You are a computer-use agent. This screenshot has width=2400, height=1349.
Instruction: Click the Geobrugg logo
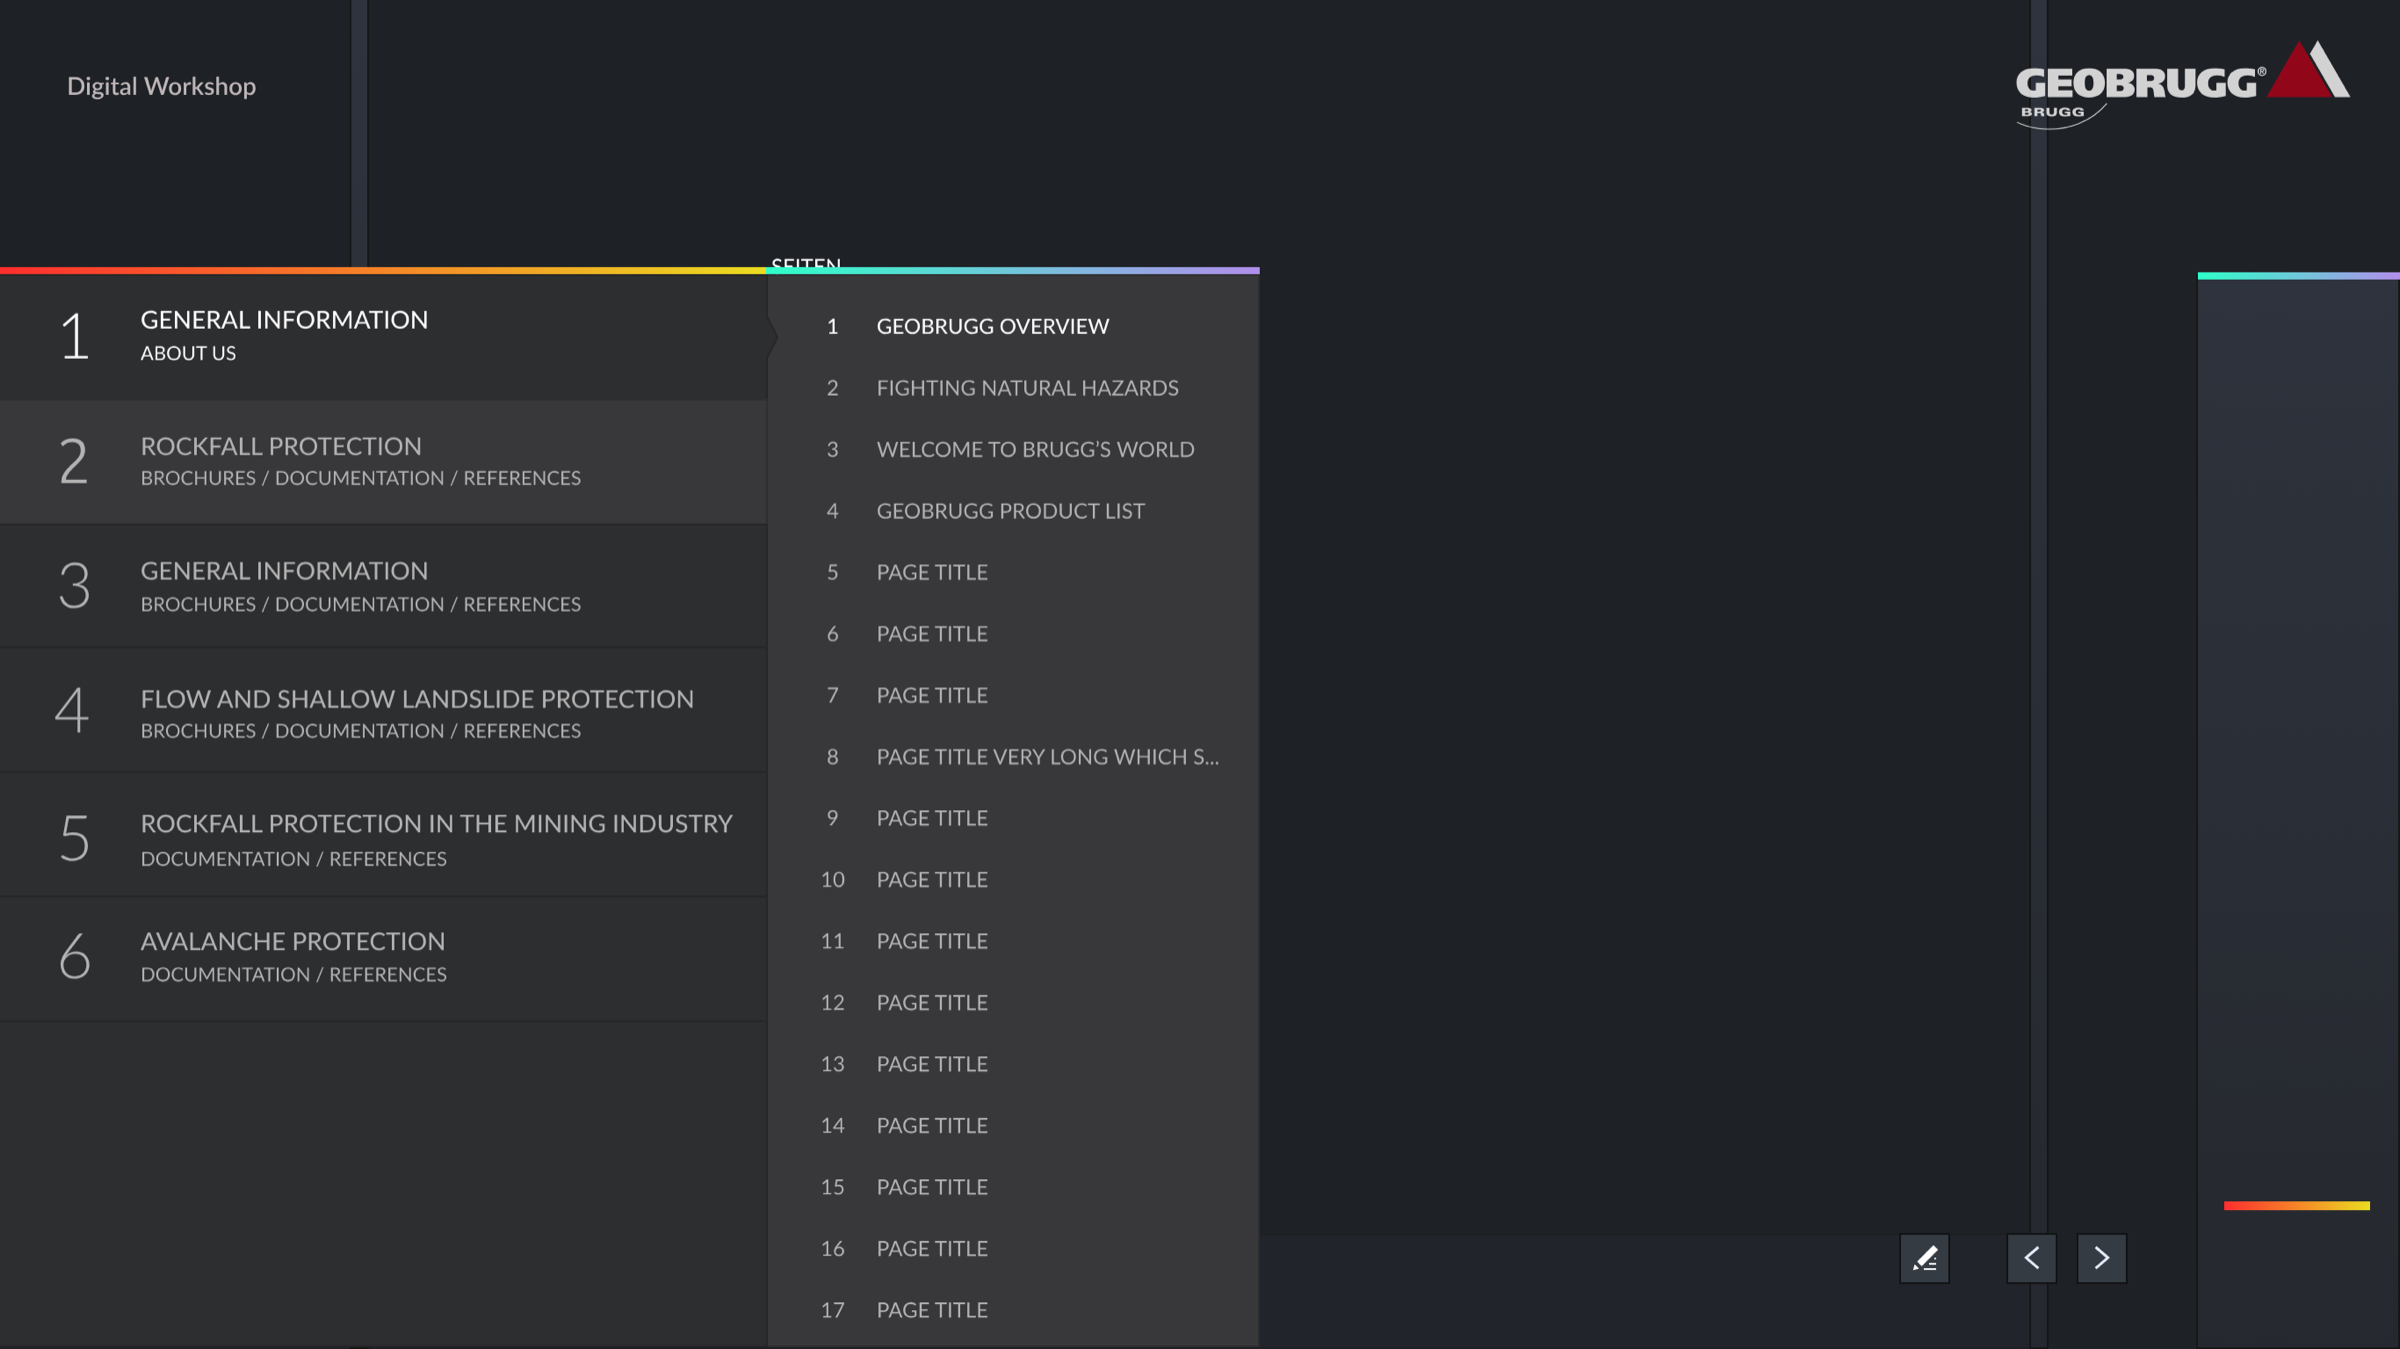pos(2182,84)
